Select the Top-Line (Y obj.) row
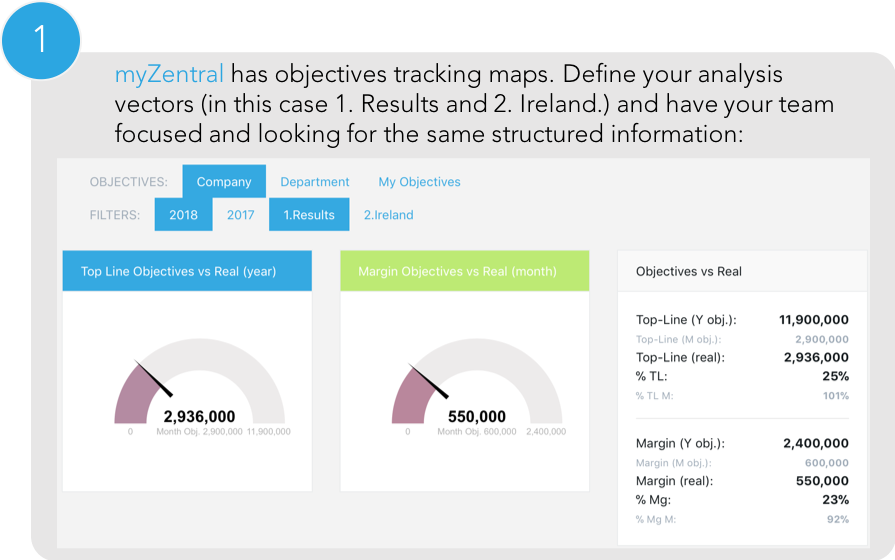The height and width of the screenshot is (560, 895). (742, 320)
